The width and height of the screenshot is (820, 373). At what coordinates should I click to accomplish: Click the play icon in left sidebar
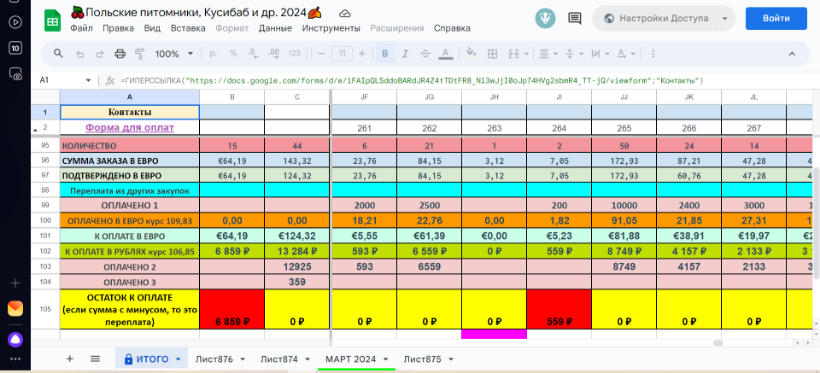[x=15, y=22]
